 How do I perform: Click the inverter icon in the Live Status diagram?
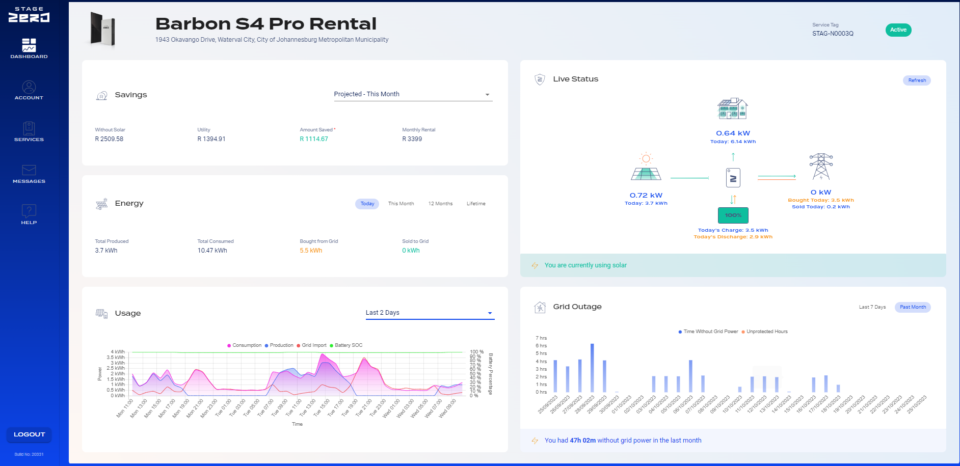(733, 178)
